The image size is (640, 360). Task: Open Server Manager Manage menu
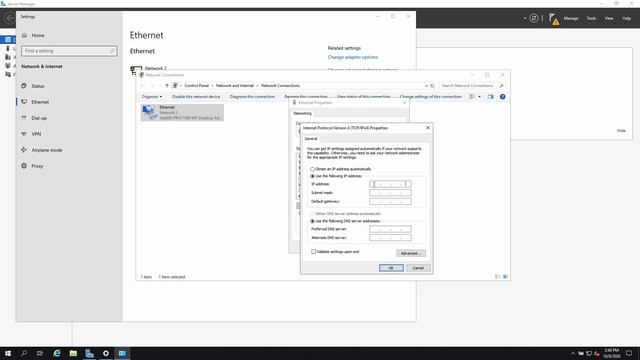(x=571, y=18)
